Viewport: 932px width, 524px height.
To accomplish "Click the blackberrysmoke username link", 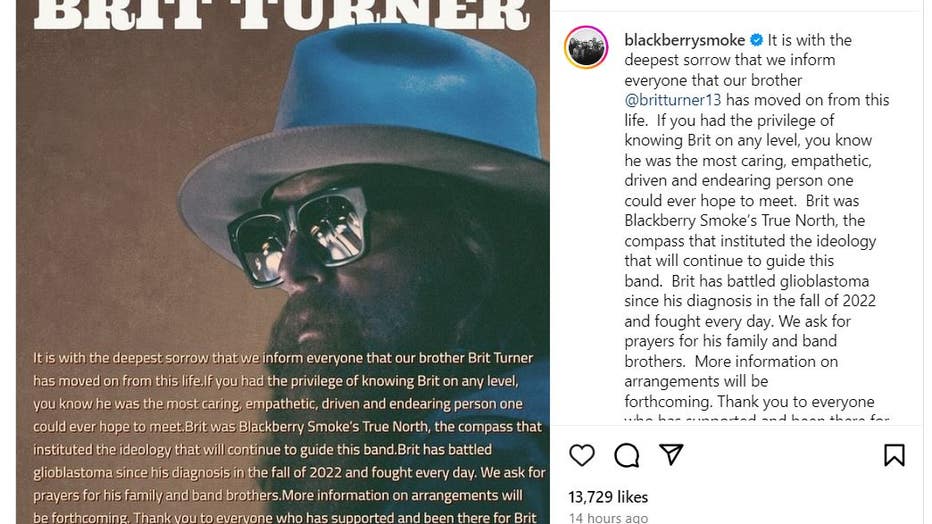I will point(684,40).
